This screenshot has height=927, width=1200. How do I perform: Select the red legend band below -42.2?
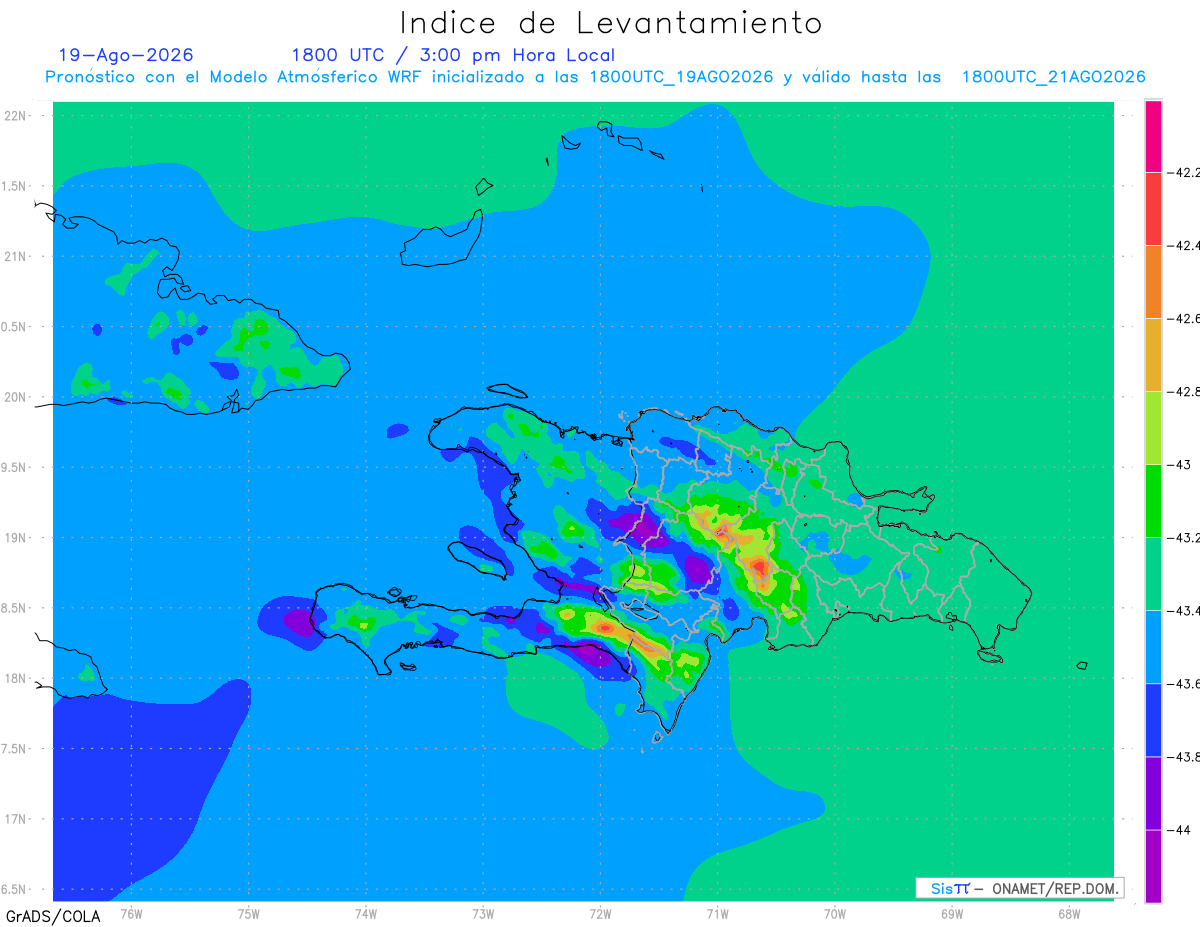pos(1153,209)
